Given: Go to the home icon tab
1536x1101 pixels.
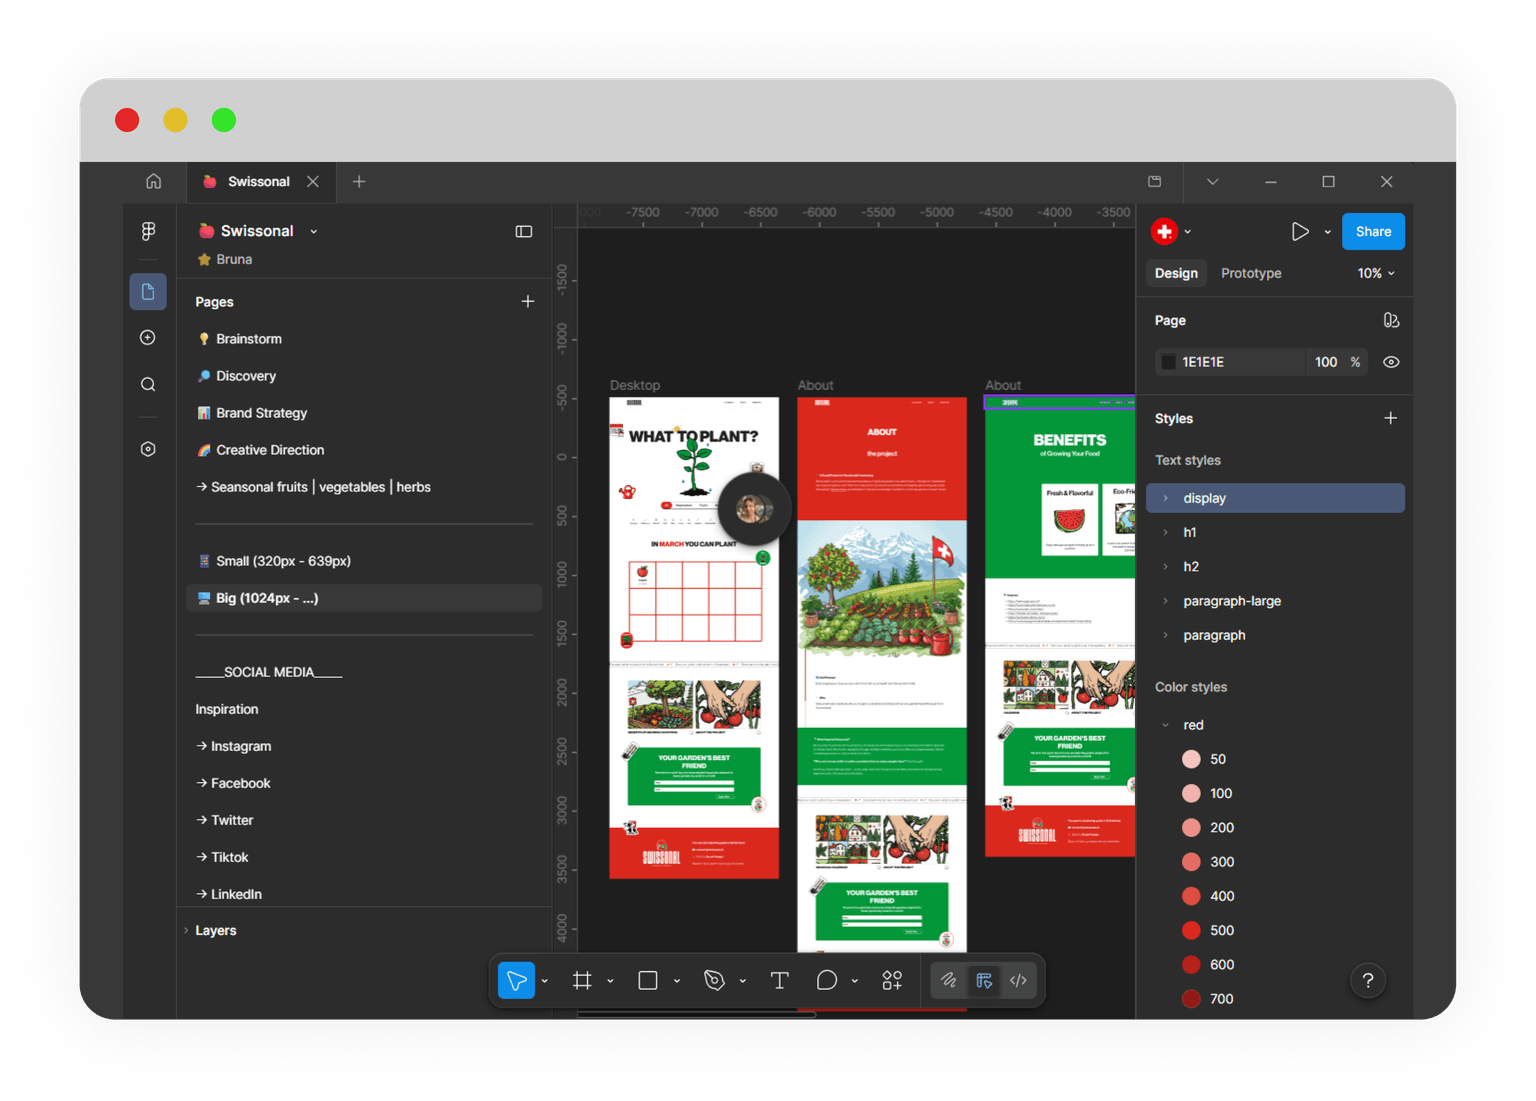Looking at the screenshot, I should (x=153, y=181).
